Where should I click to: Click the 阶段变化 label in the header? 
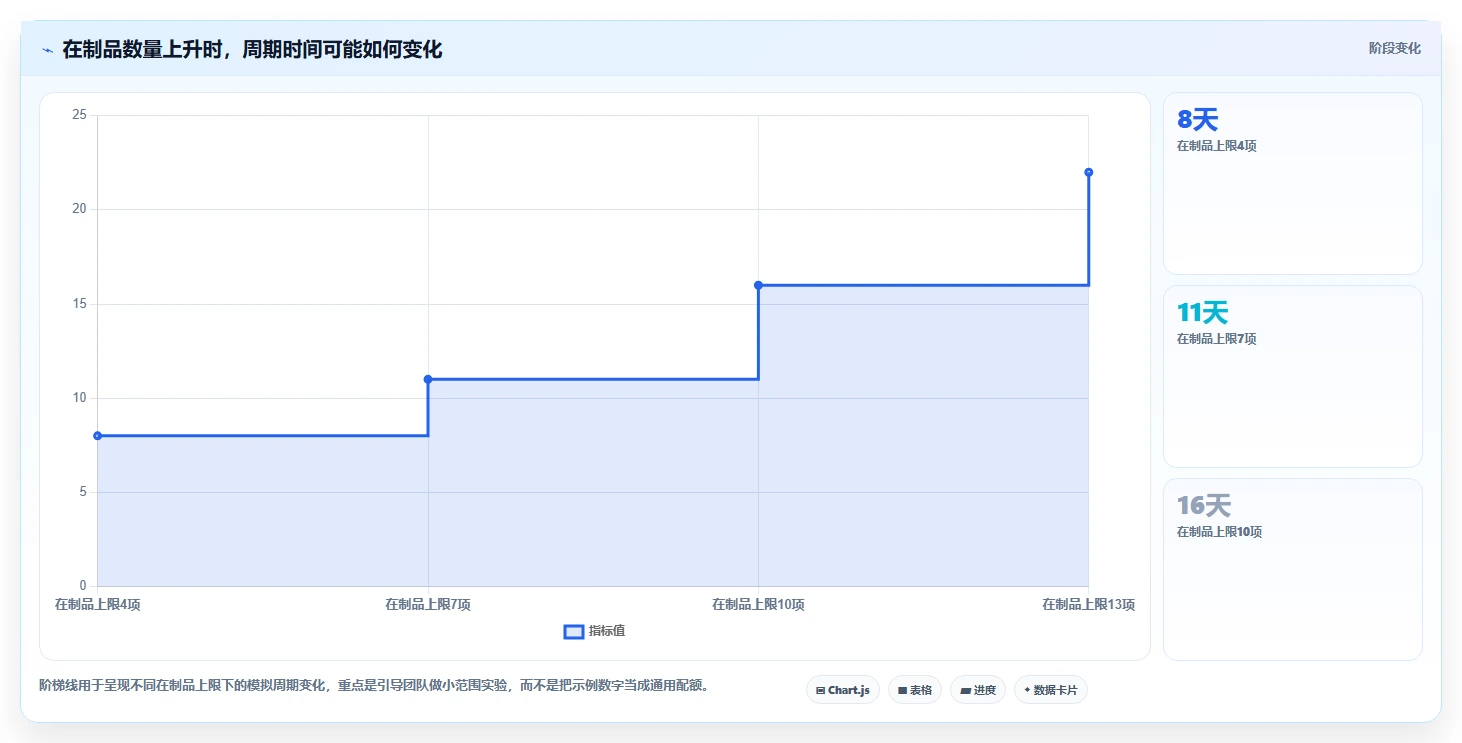(x=1394, y=49)
